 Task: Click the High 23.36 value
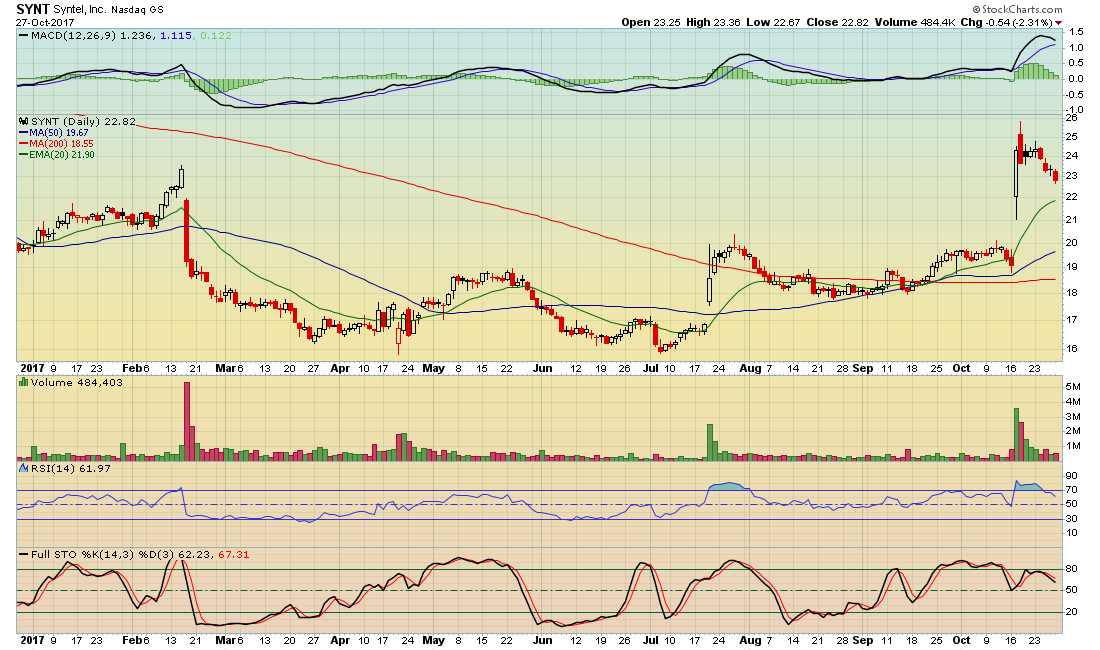coord(713,22)
